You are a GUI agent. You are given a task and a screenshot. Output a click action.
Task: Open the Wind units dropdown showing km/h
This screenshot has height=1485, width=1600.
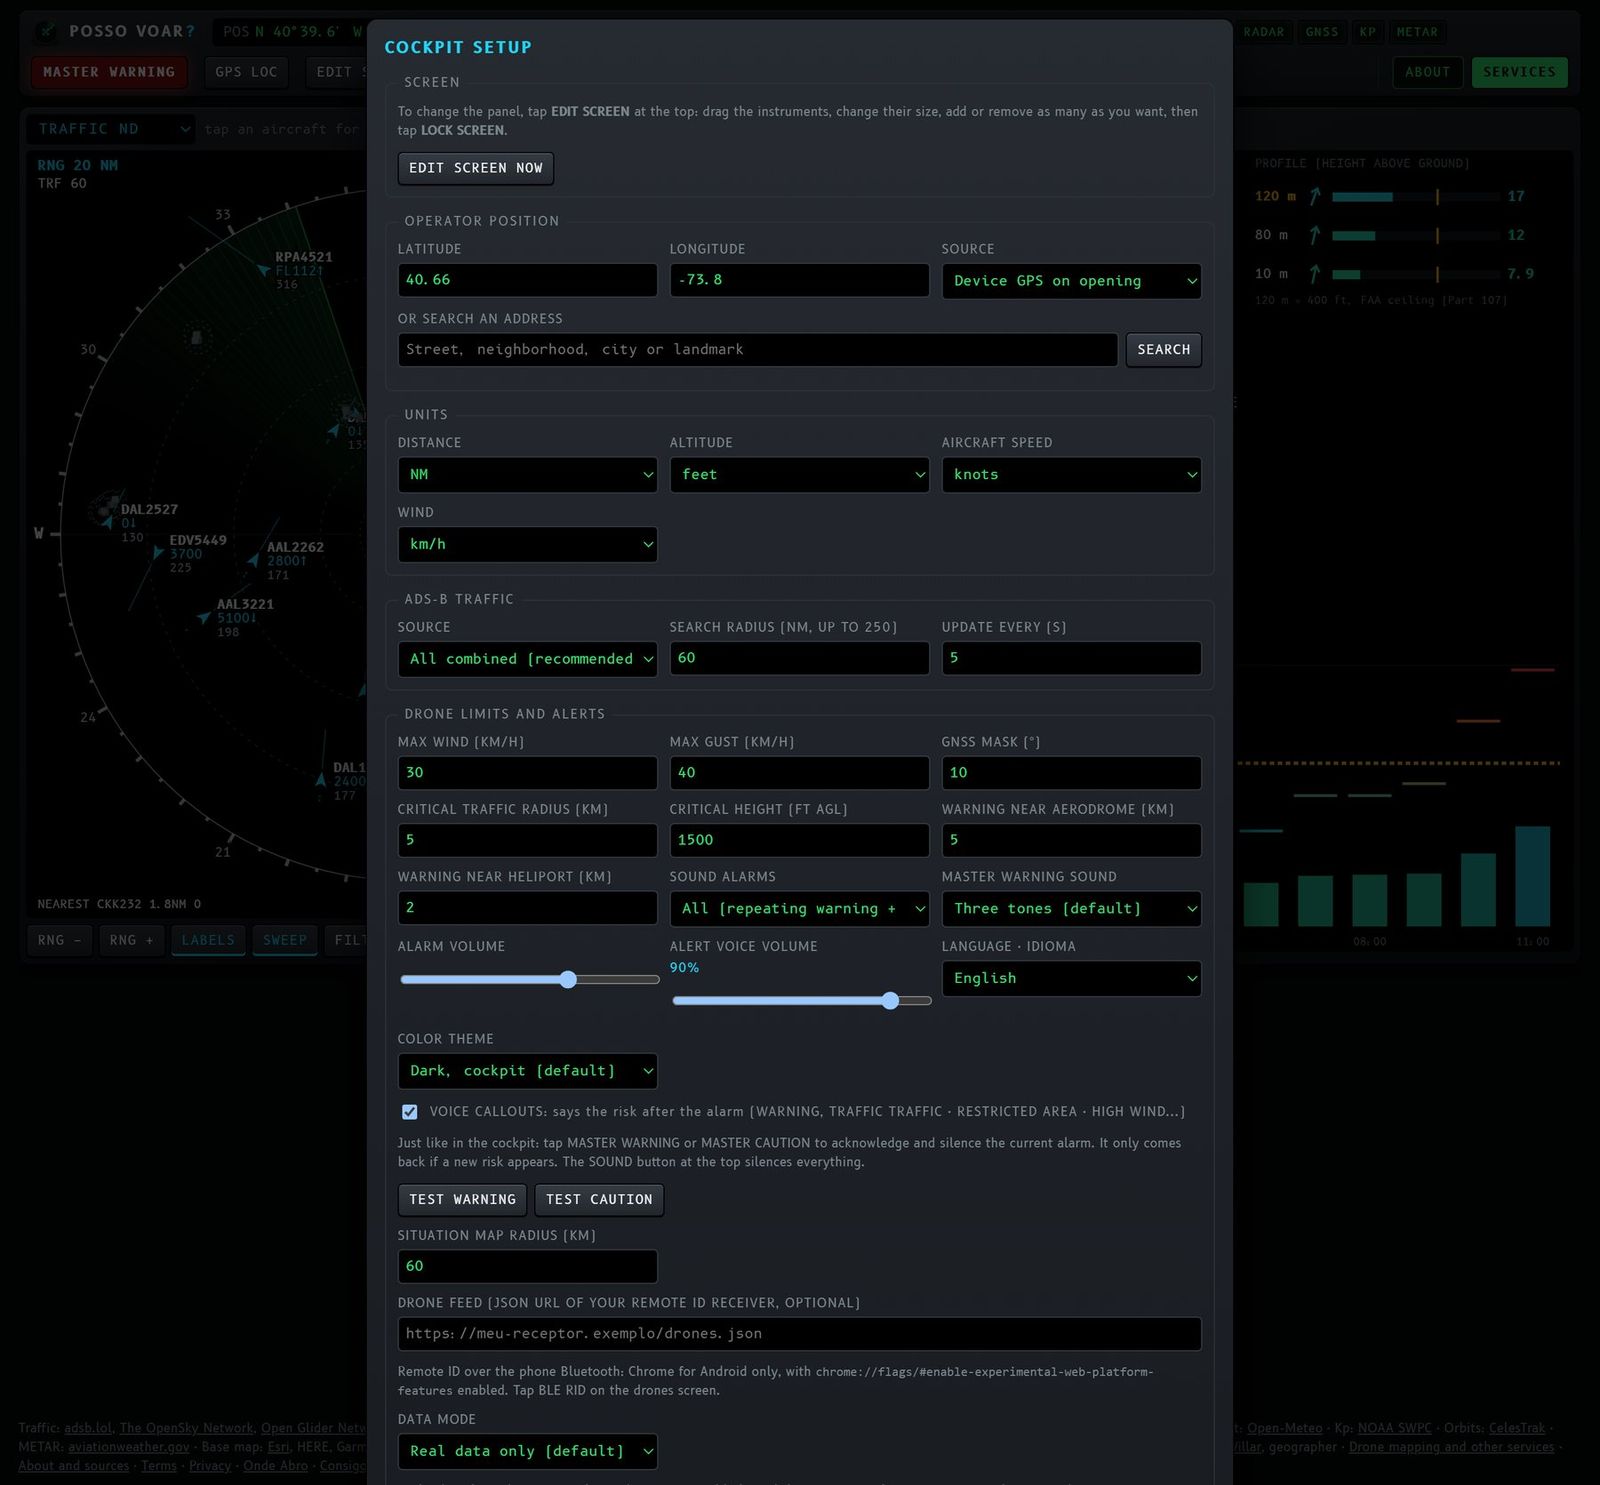(527, 544)
